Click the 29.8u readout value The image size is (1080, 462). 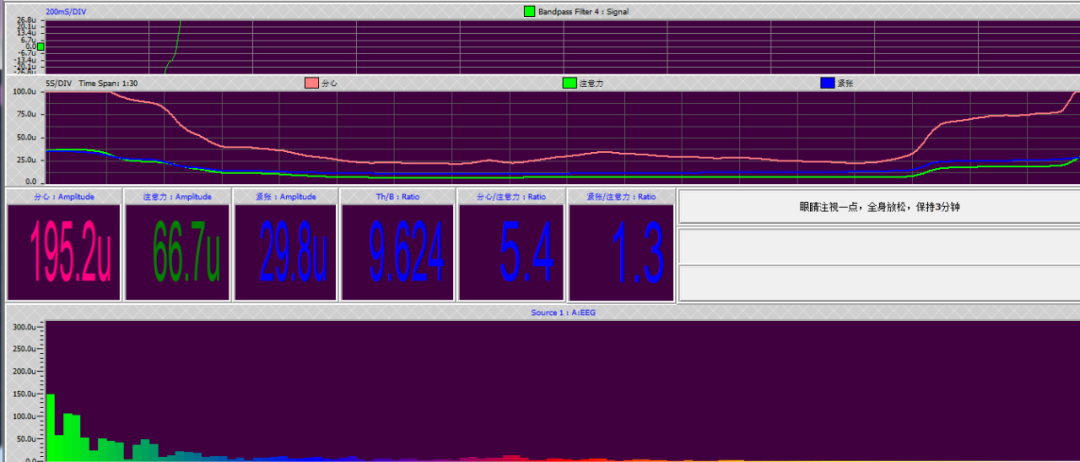coord(293,253)
